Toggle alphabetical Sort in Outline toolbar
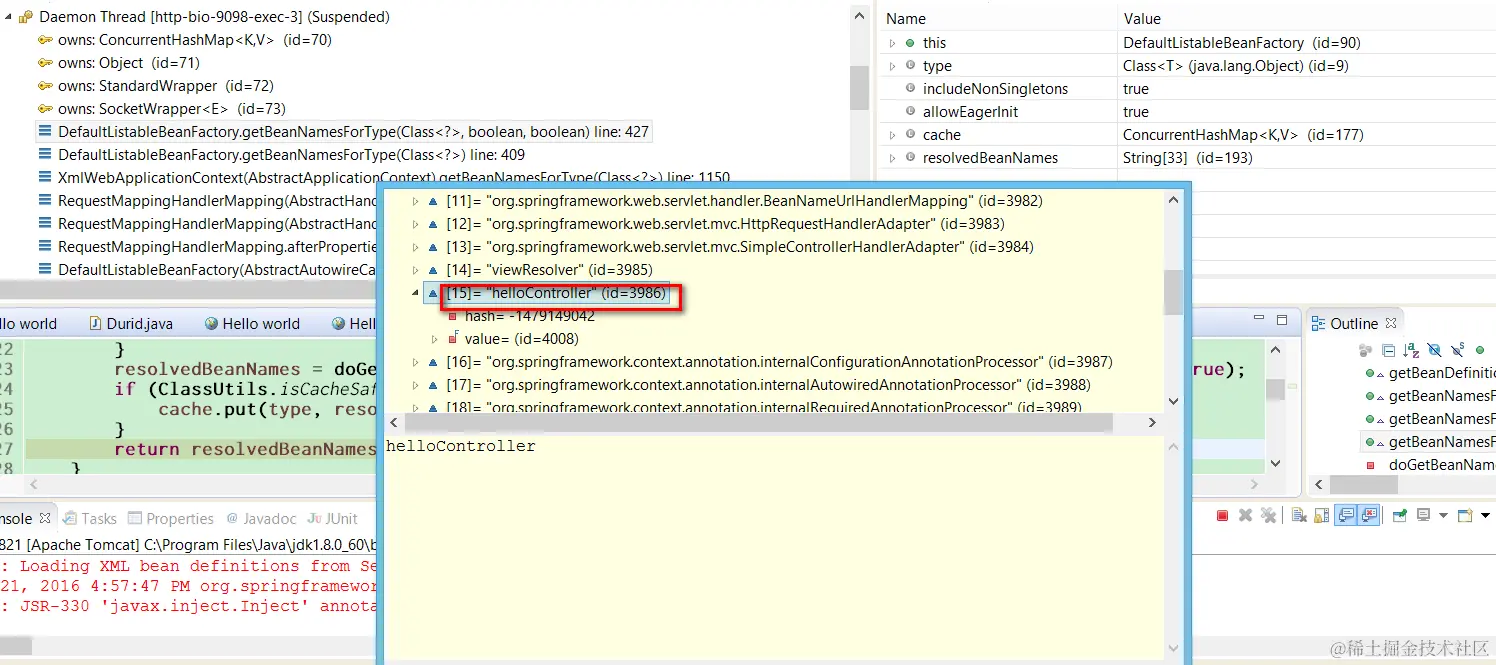 pos(1411,350)
